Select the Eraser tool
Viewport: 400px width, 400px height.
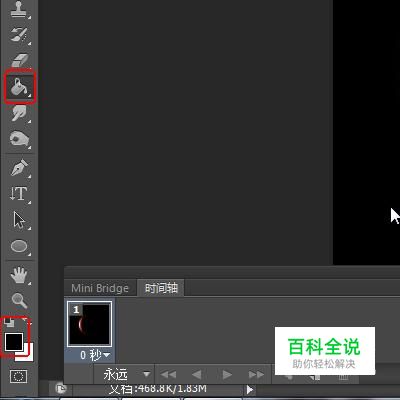tap(19, 60)
